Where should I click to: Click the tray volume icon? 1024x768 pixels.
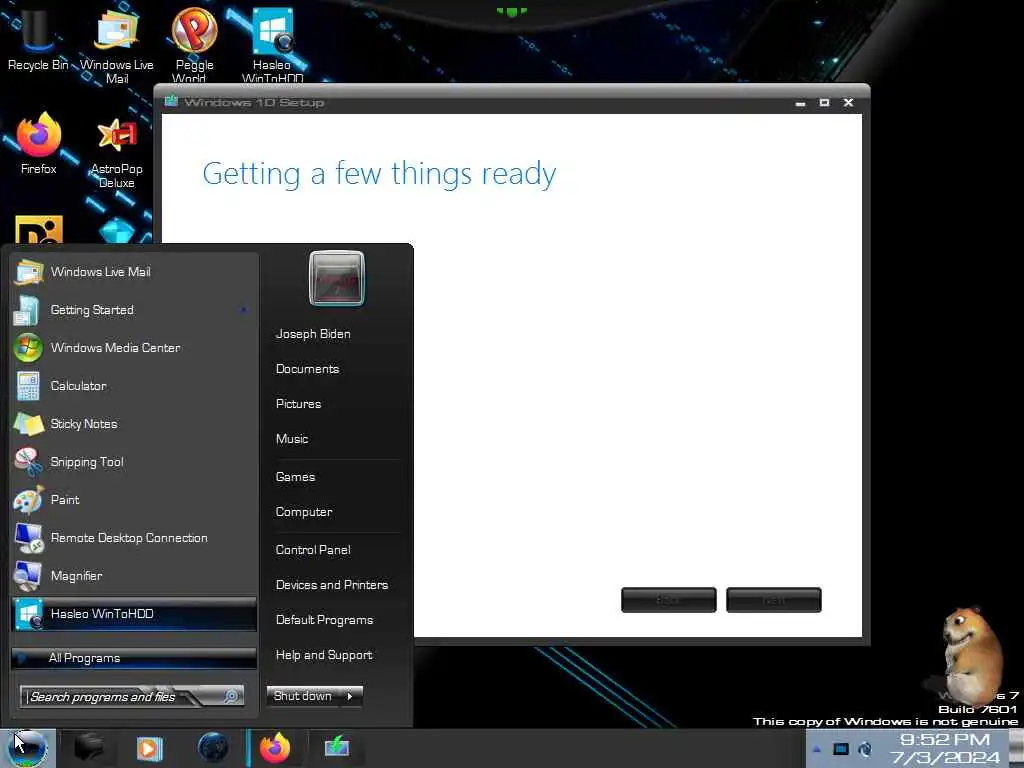(x=865, y=749)
